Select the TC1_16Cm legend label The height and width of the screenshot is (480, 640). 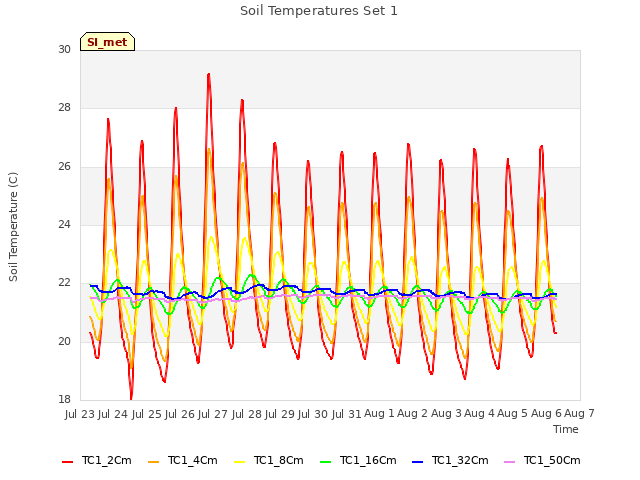click(368, 460)
